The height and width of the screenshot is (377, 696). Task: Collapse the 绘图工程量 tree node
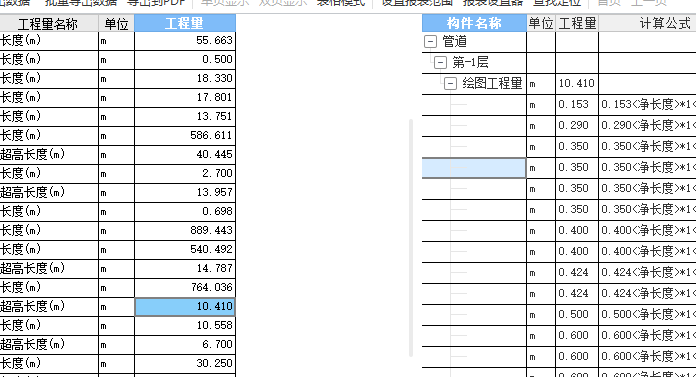click(450, 83)
